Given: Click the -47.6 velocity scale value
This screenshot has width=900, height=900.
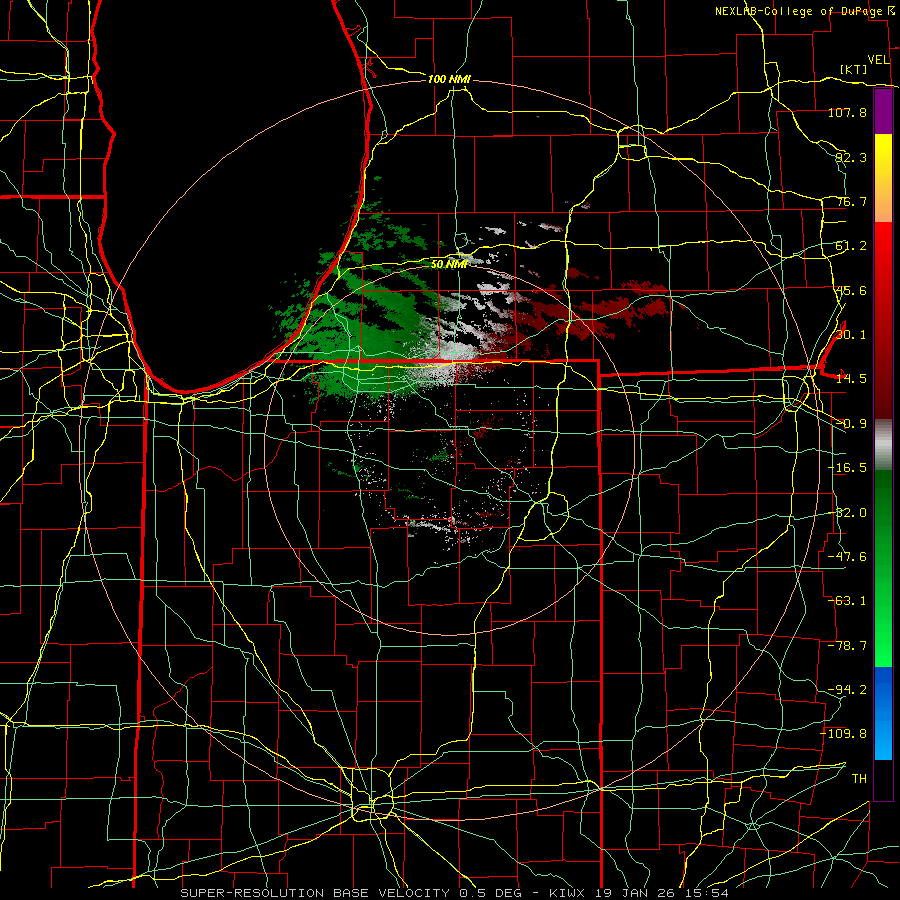Looking at the screenshot, I should [x=847, y=557].
